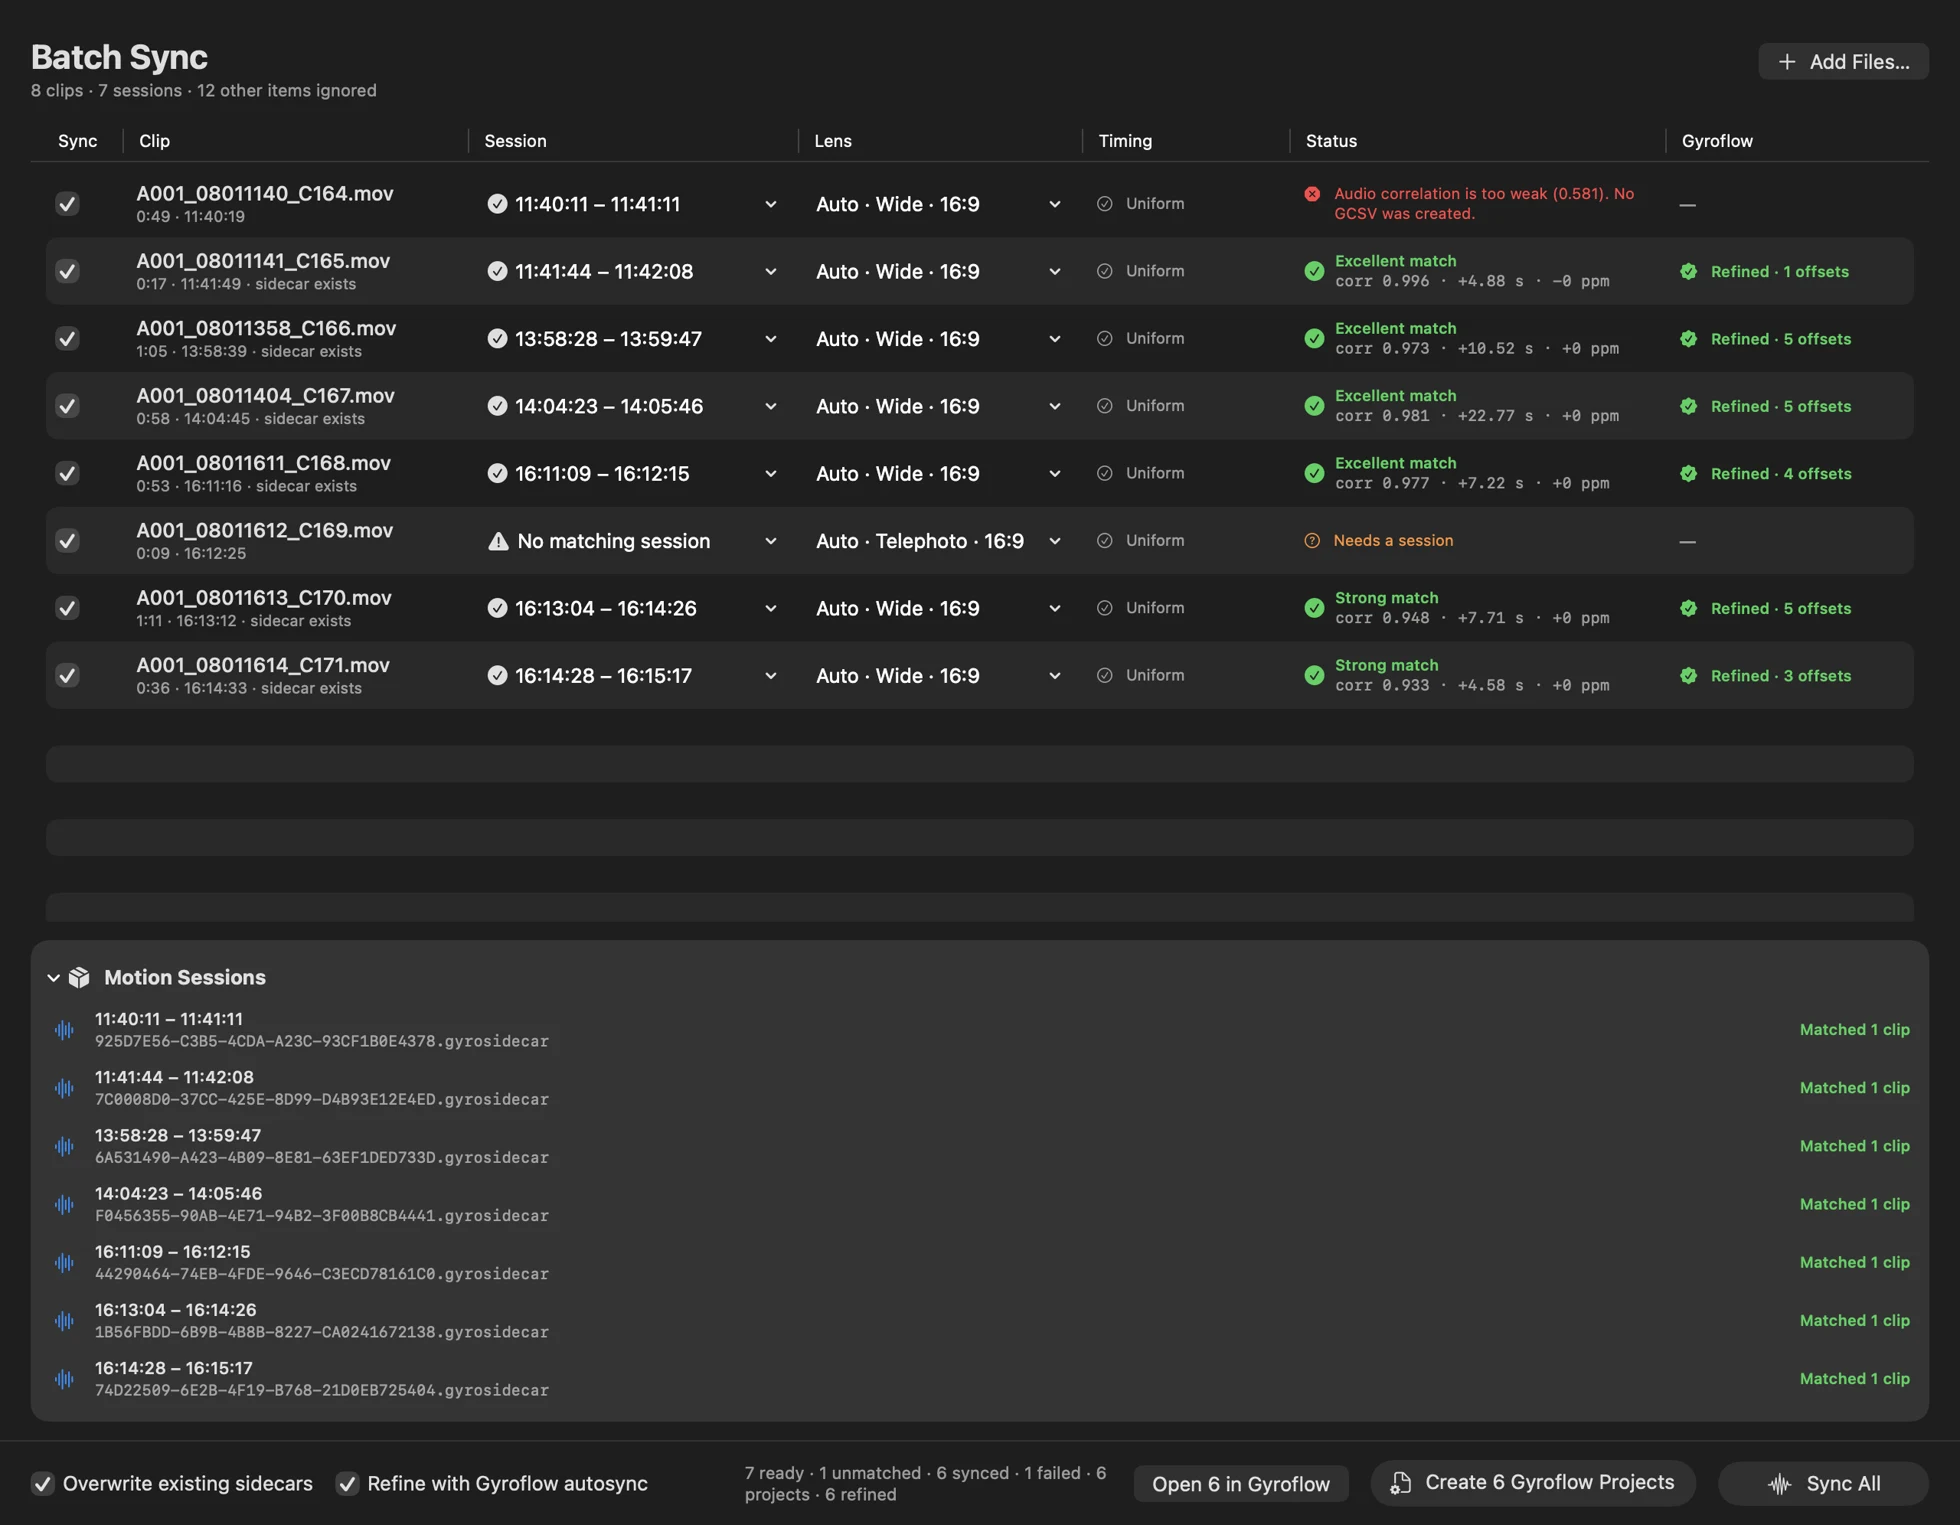Collapse the Motion Sessions section

[53, 978]
